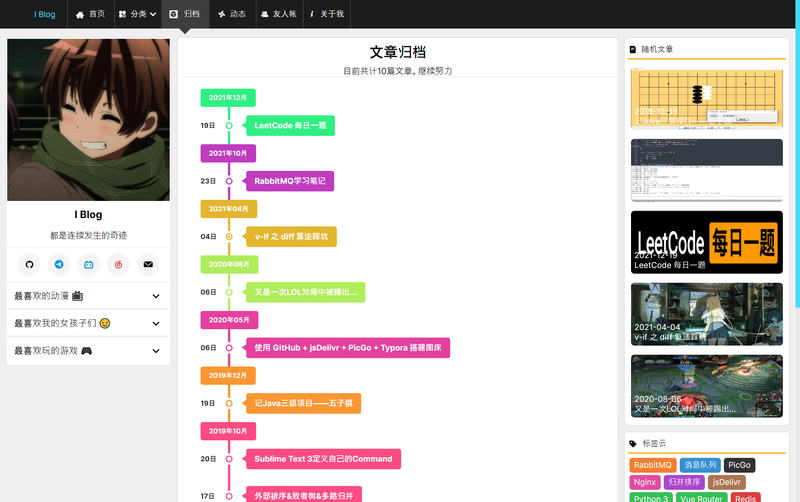
Task: Open the GitHub social icon
Action: [29, 264]
